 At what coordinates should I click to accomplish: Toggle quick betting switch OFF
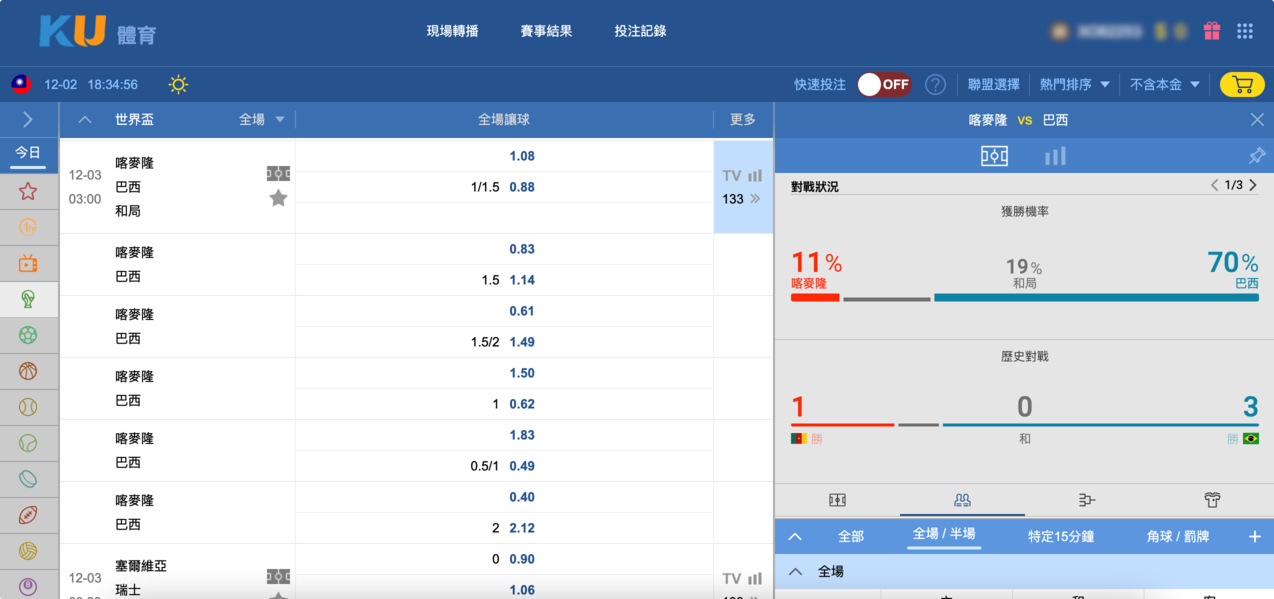(x=884, y=85)
